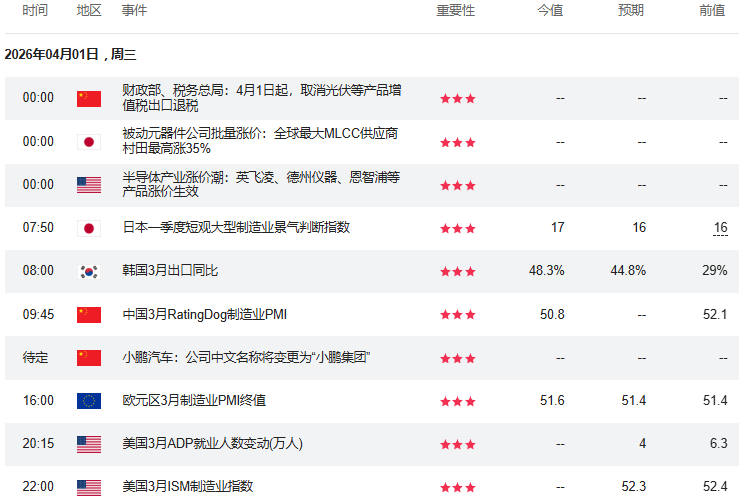Image resolution: width=739 pixels, height=499 pixels.
Task: Click importance stars for 村田最高涨35% event
Action: click(458, 142)
